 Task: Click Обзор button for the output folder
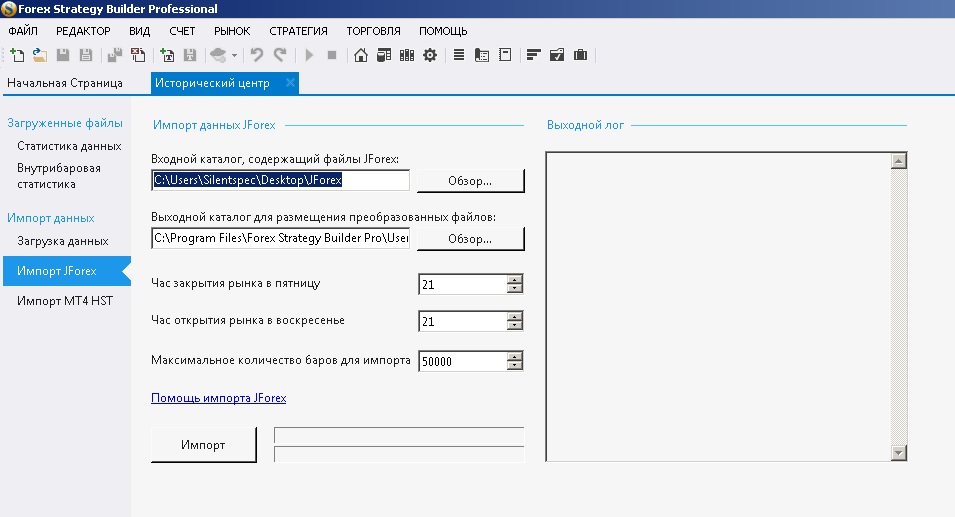point(470,239)
